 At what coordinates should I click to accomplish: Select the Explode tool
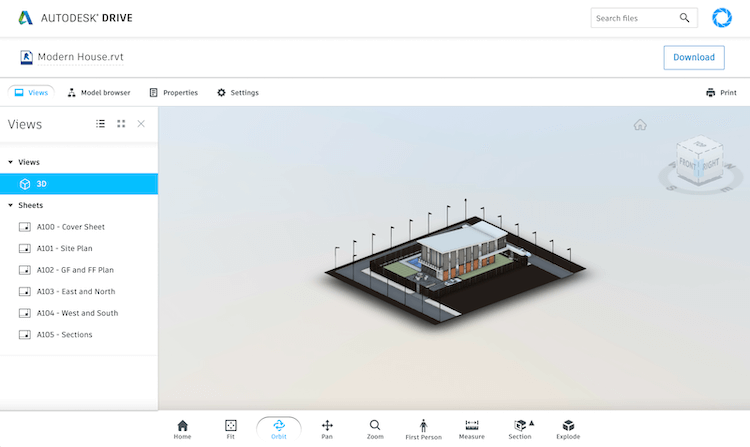pyautogui.click(x=568, y=429)
